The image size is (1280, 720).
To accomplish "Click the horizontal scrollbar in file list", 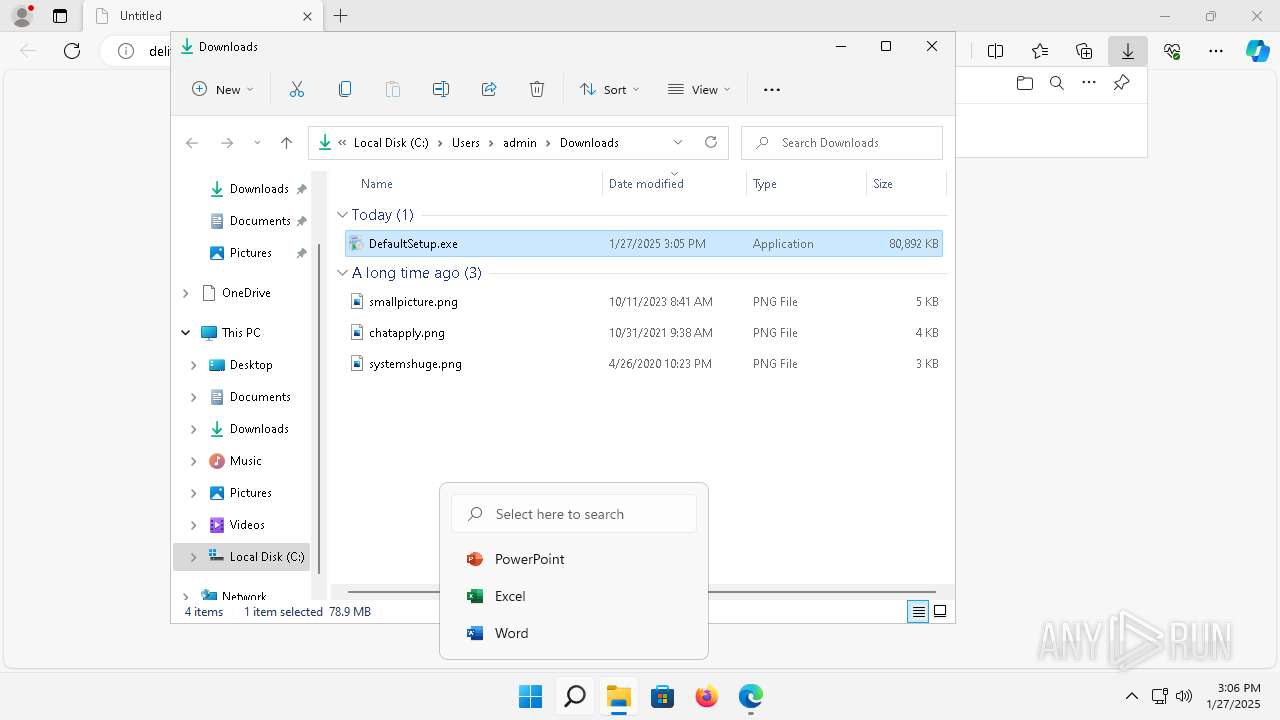I will tap(641, 592).
